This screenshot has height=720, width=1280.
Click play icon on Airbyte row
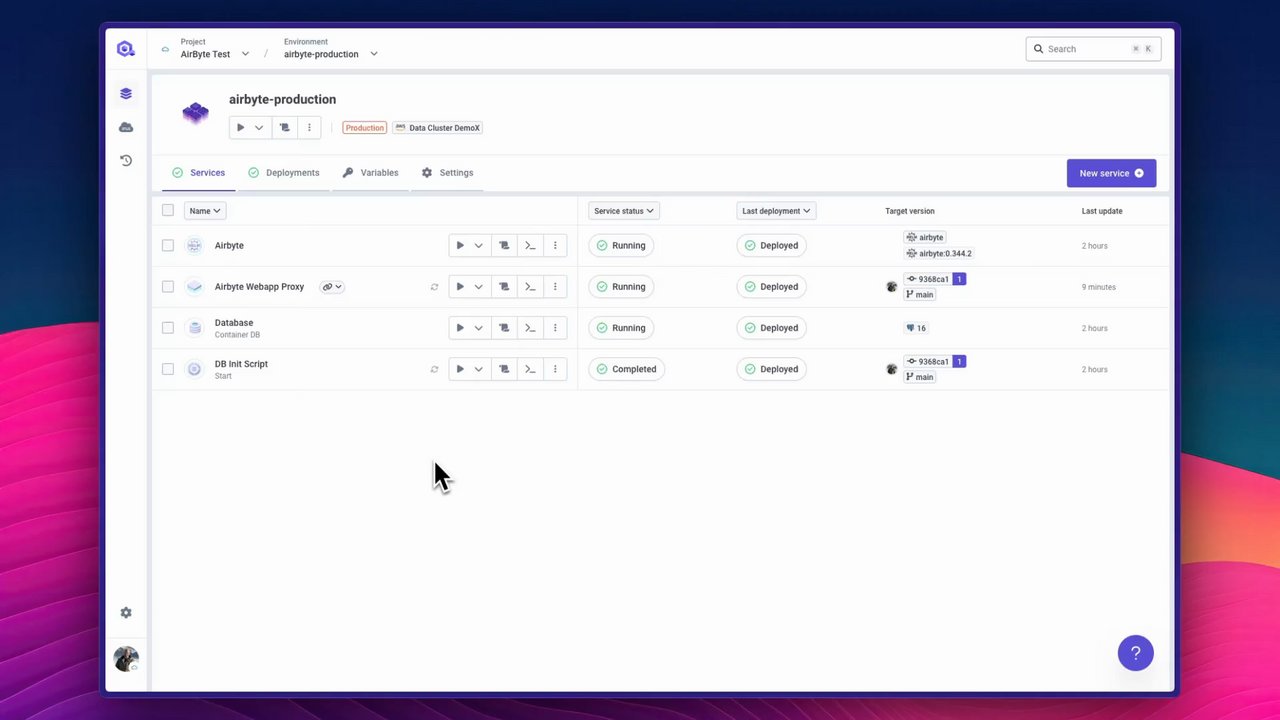click(460, 245)
